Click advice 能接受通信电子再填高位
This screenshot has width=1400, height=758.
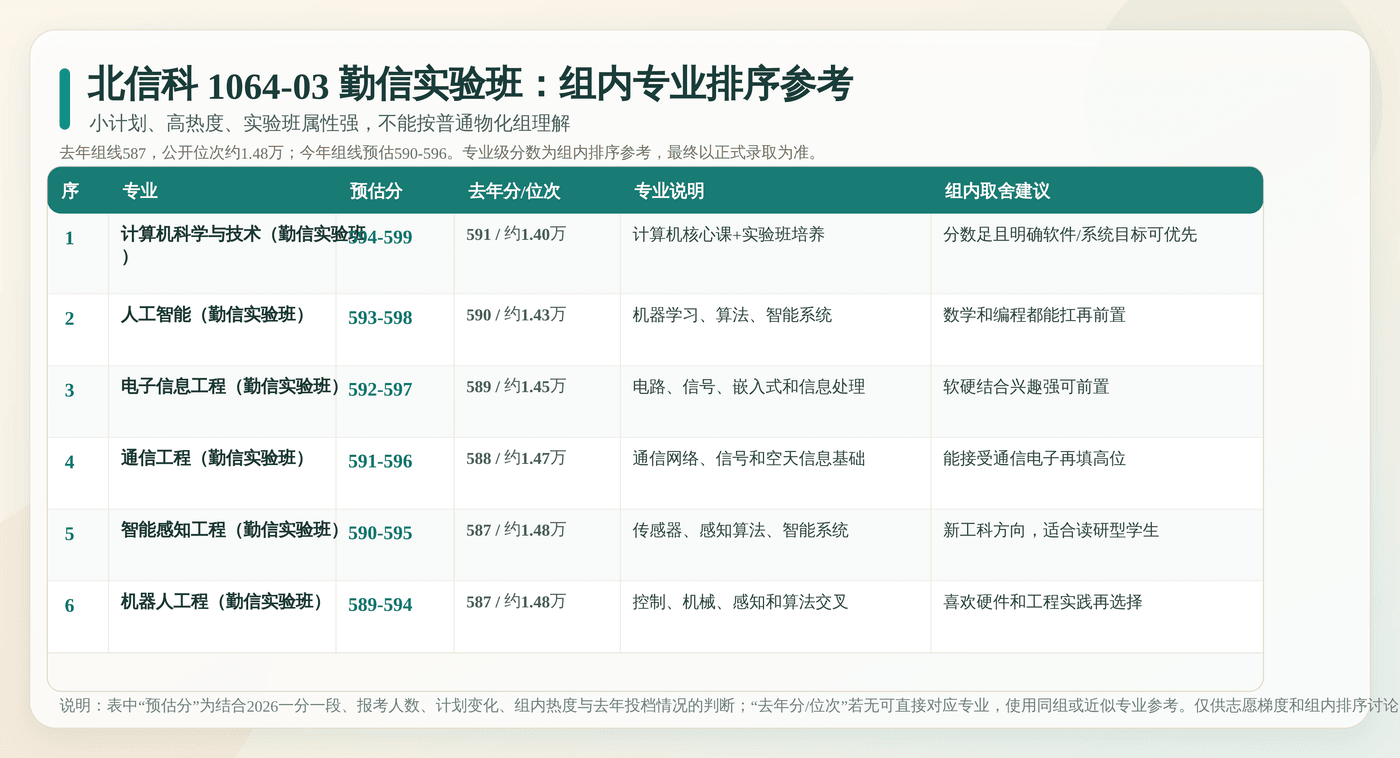tap(1034, 459)
